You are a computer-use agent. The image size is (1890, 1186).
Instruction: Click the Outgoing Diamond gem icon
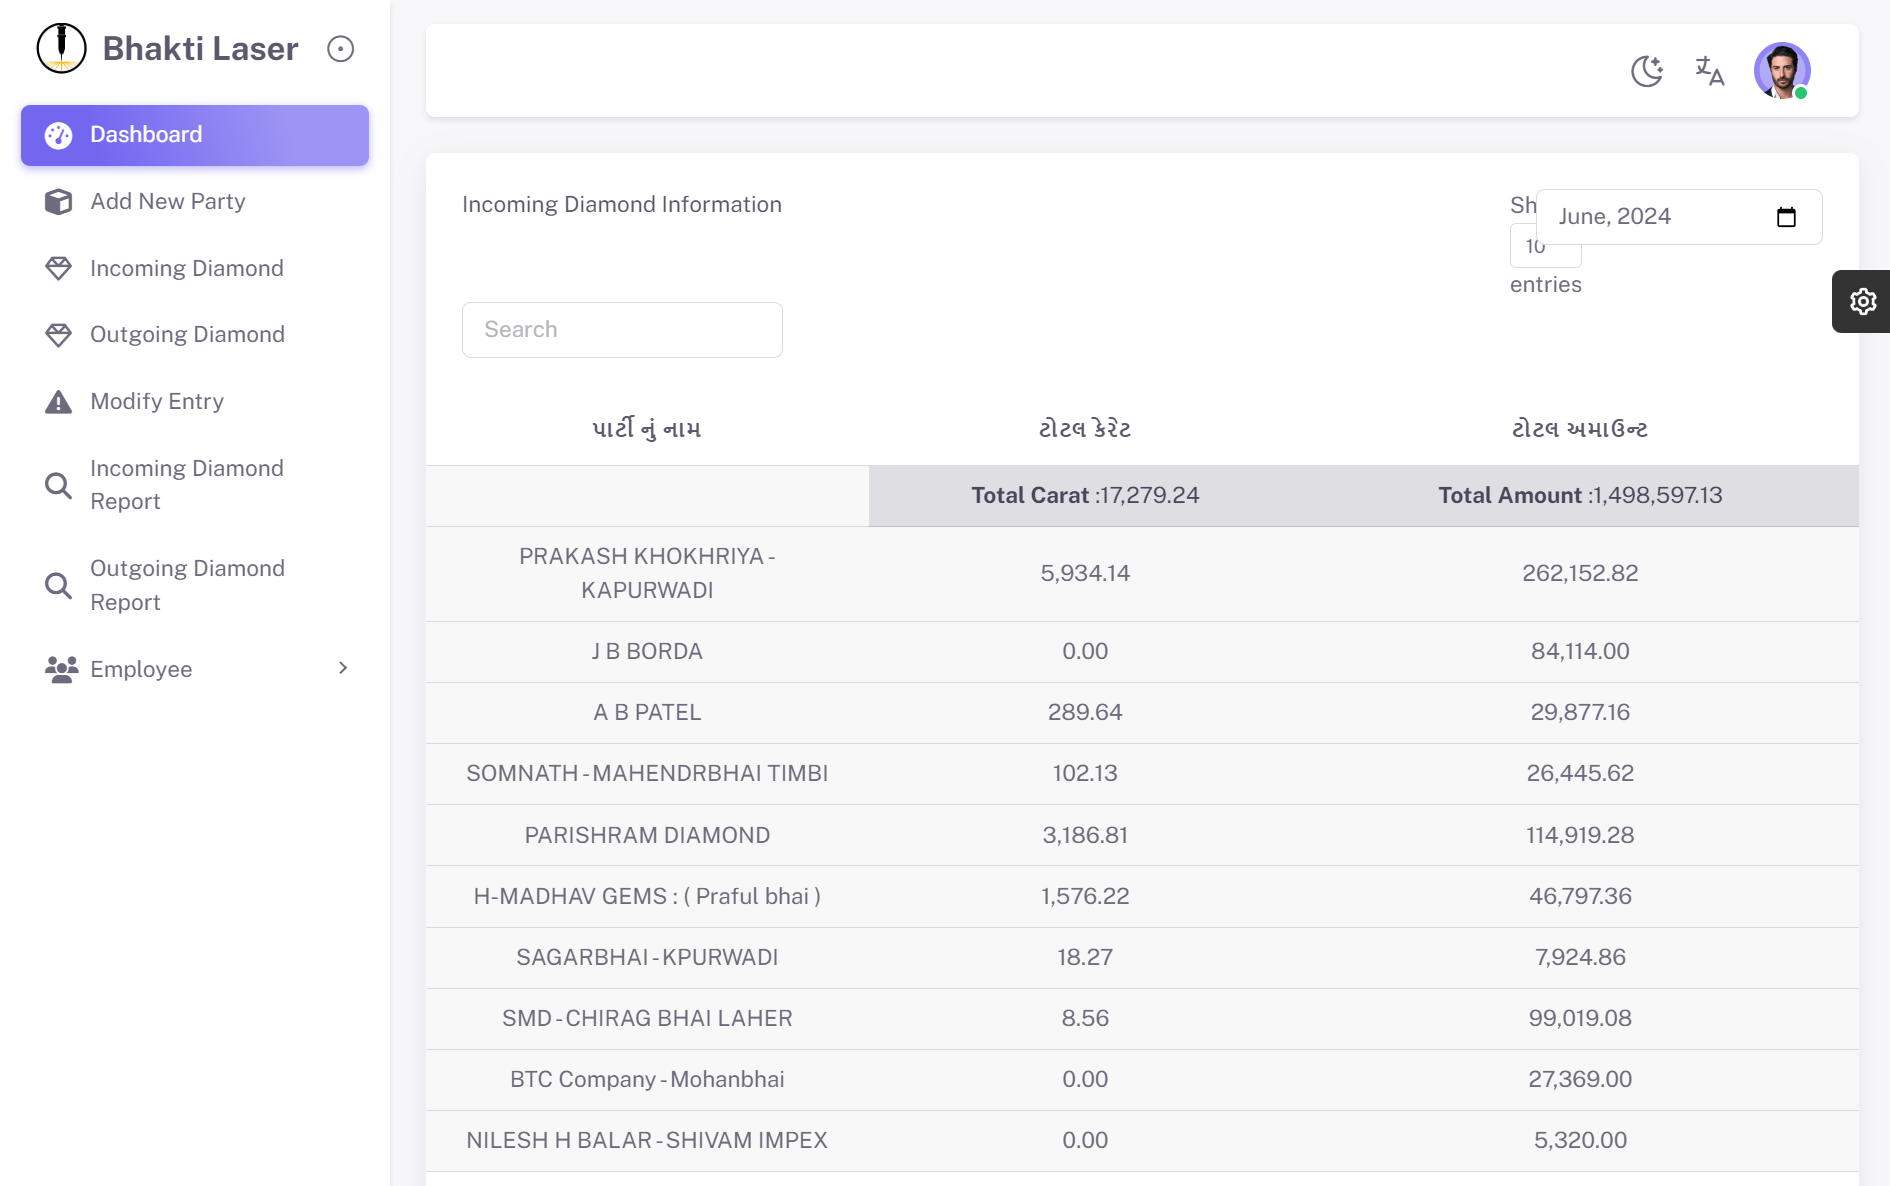tap(59, 335)
